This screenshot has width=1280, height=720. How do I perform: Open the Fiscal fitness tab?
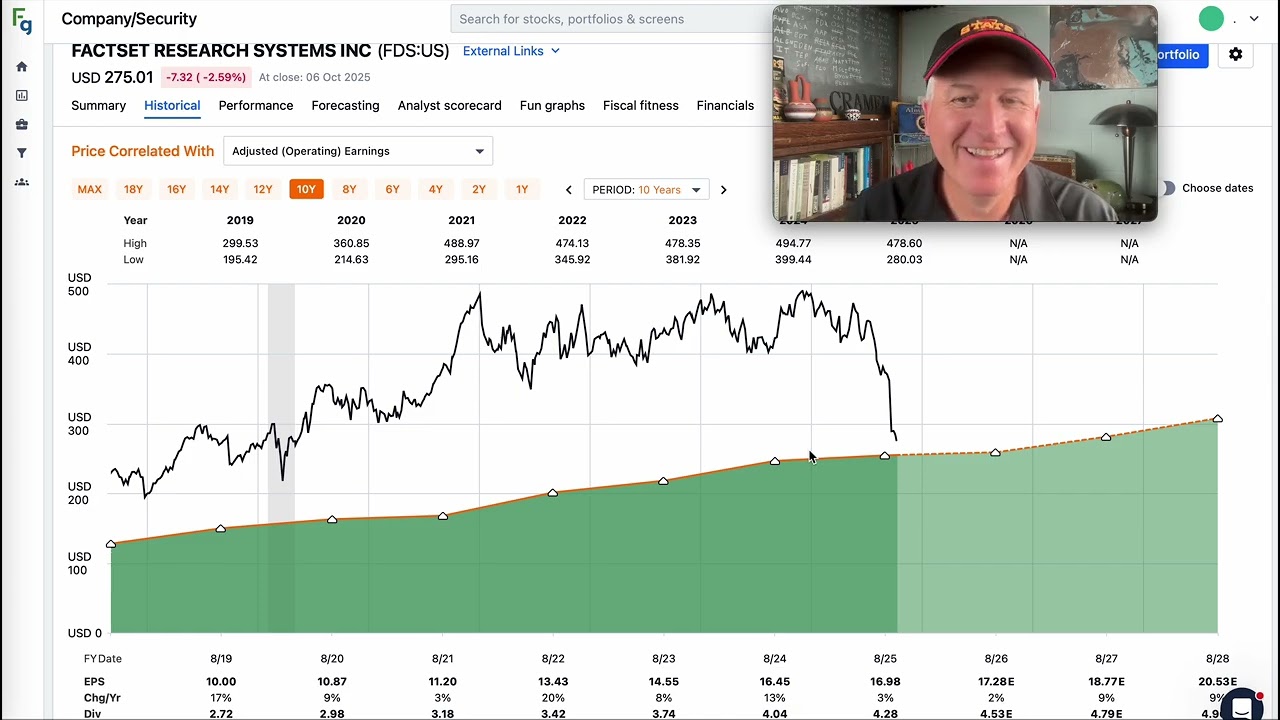[x=640, y=106]
